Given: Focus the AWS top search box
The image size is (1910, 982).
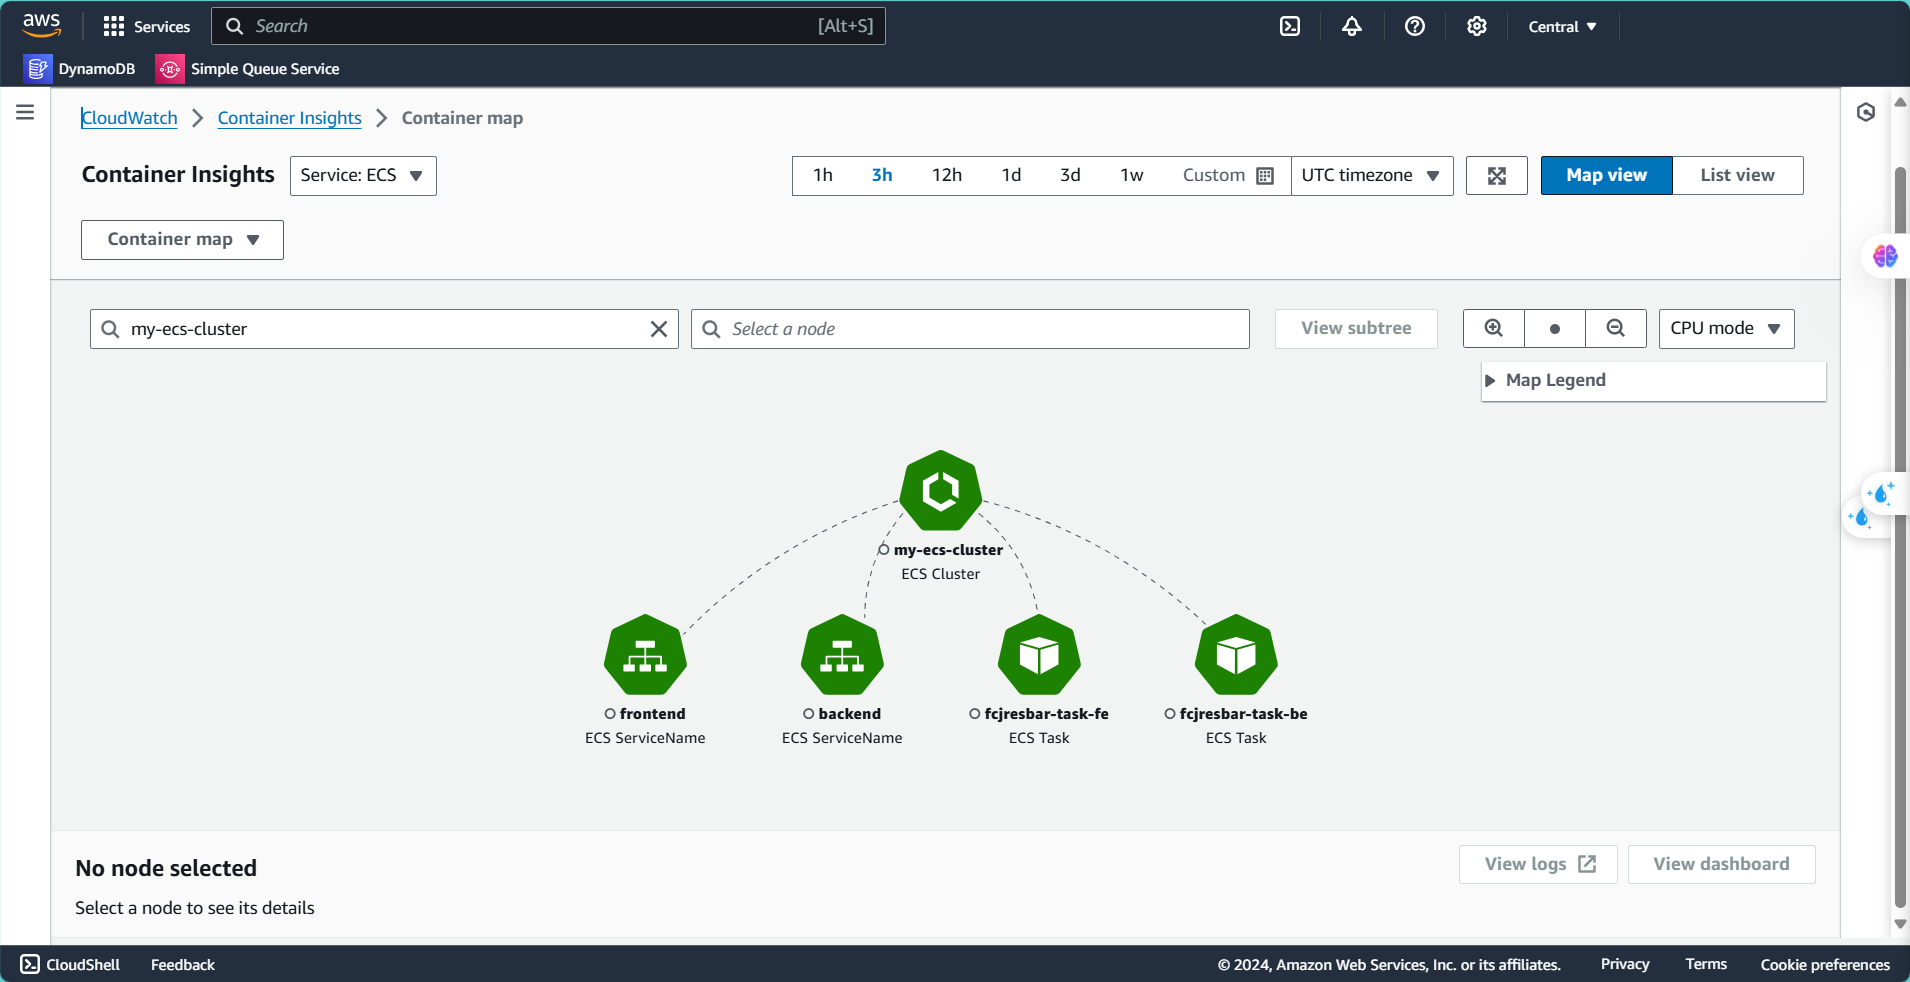Looking at the screenshot, I should pos(548,26).
